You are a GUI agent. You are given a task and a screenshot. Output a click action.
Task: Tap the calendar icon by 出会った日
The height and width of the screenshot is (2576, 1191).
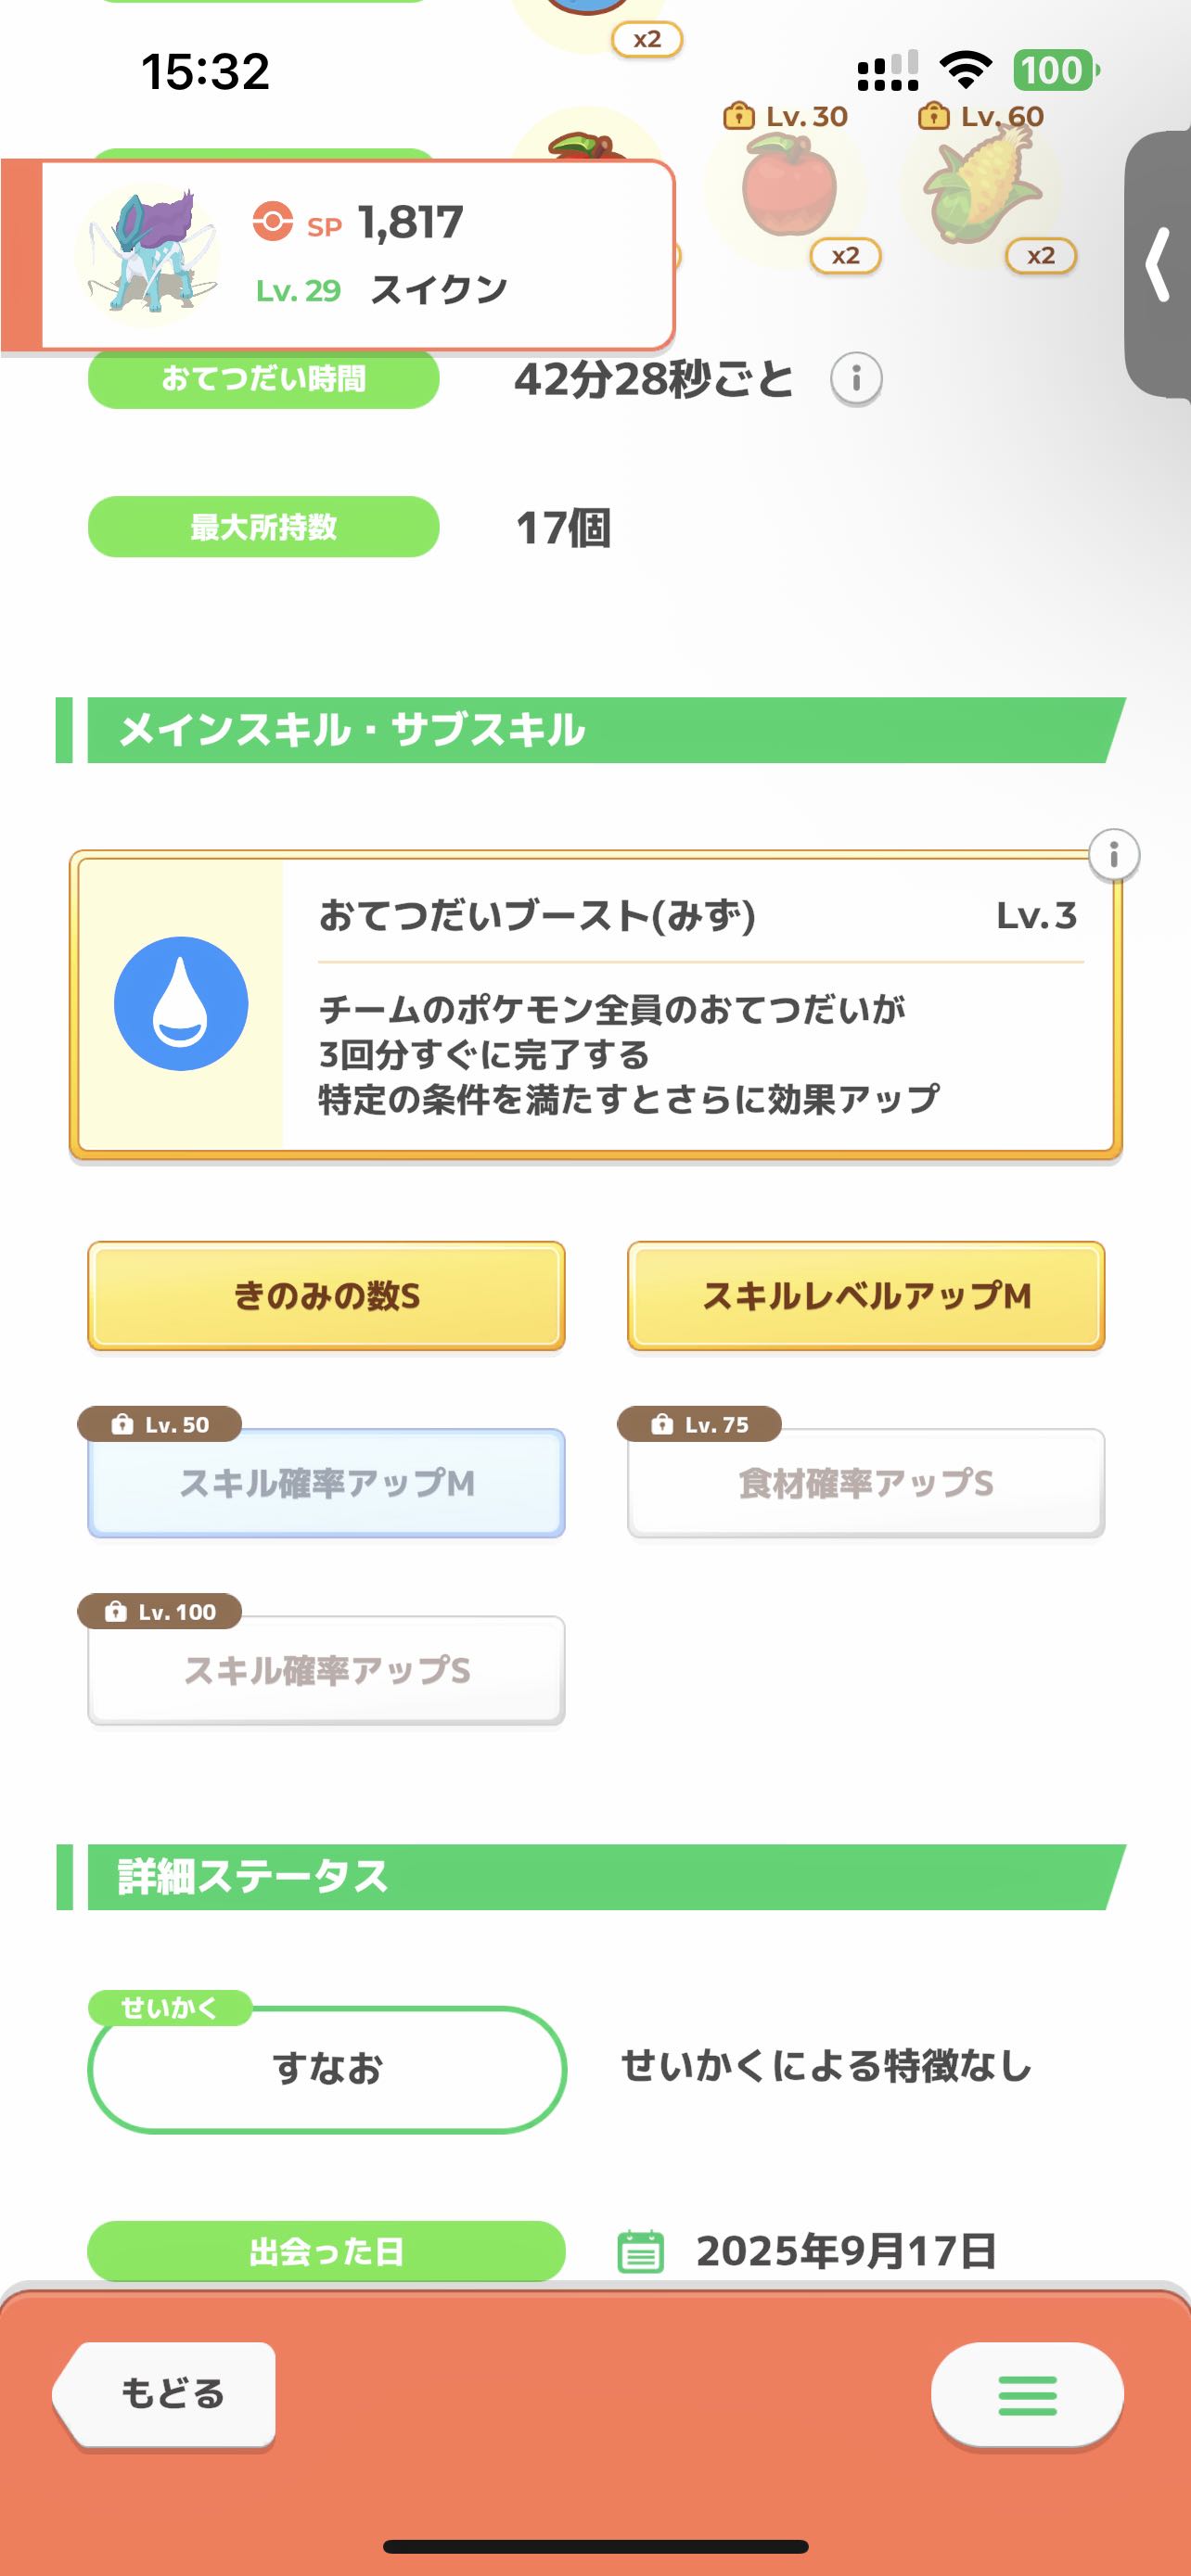click(x=640, y=2251)
